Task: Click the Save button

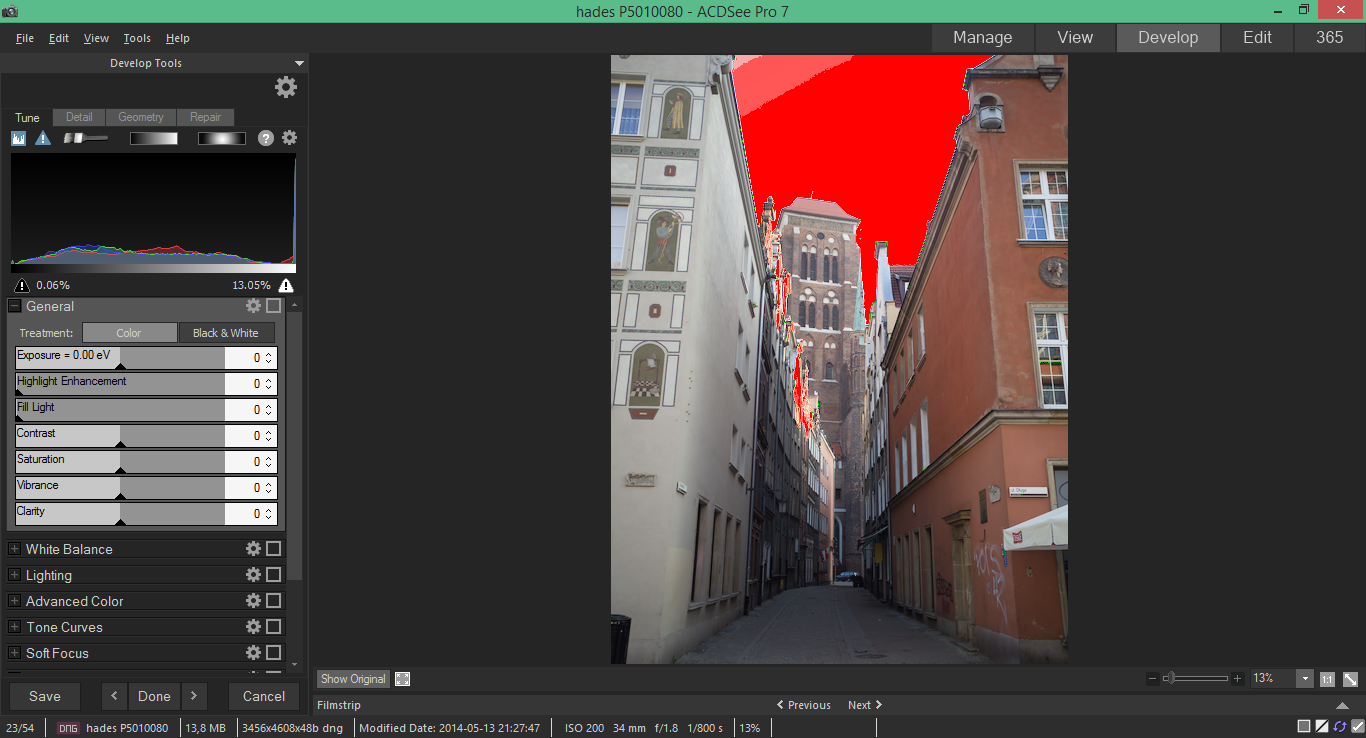Action: pyautogui.click(x=45, y=696)
